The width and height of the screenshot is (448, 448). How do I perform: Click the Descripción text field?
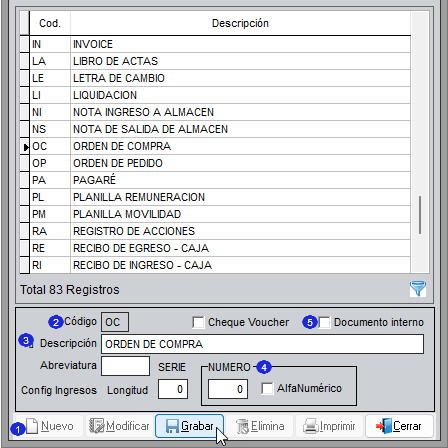pos(262,344)
